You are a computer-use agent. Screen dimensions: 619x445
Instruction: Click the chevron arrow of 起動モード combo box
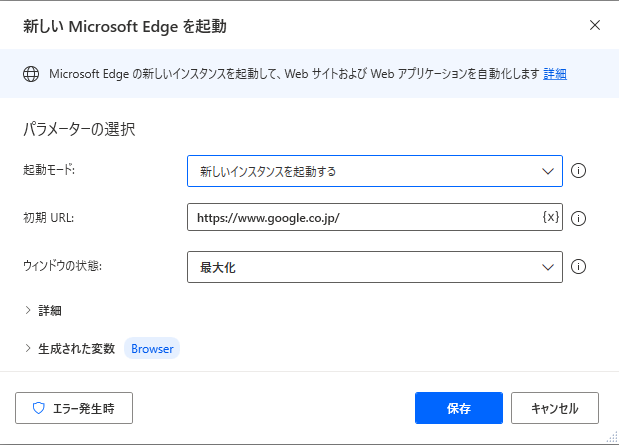(x=548, y=171)
